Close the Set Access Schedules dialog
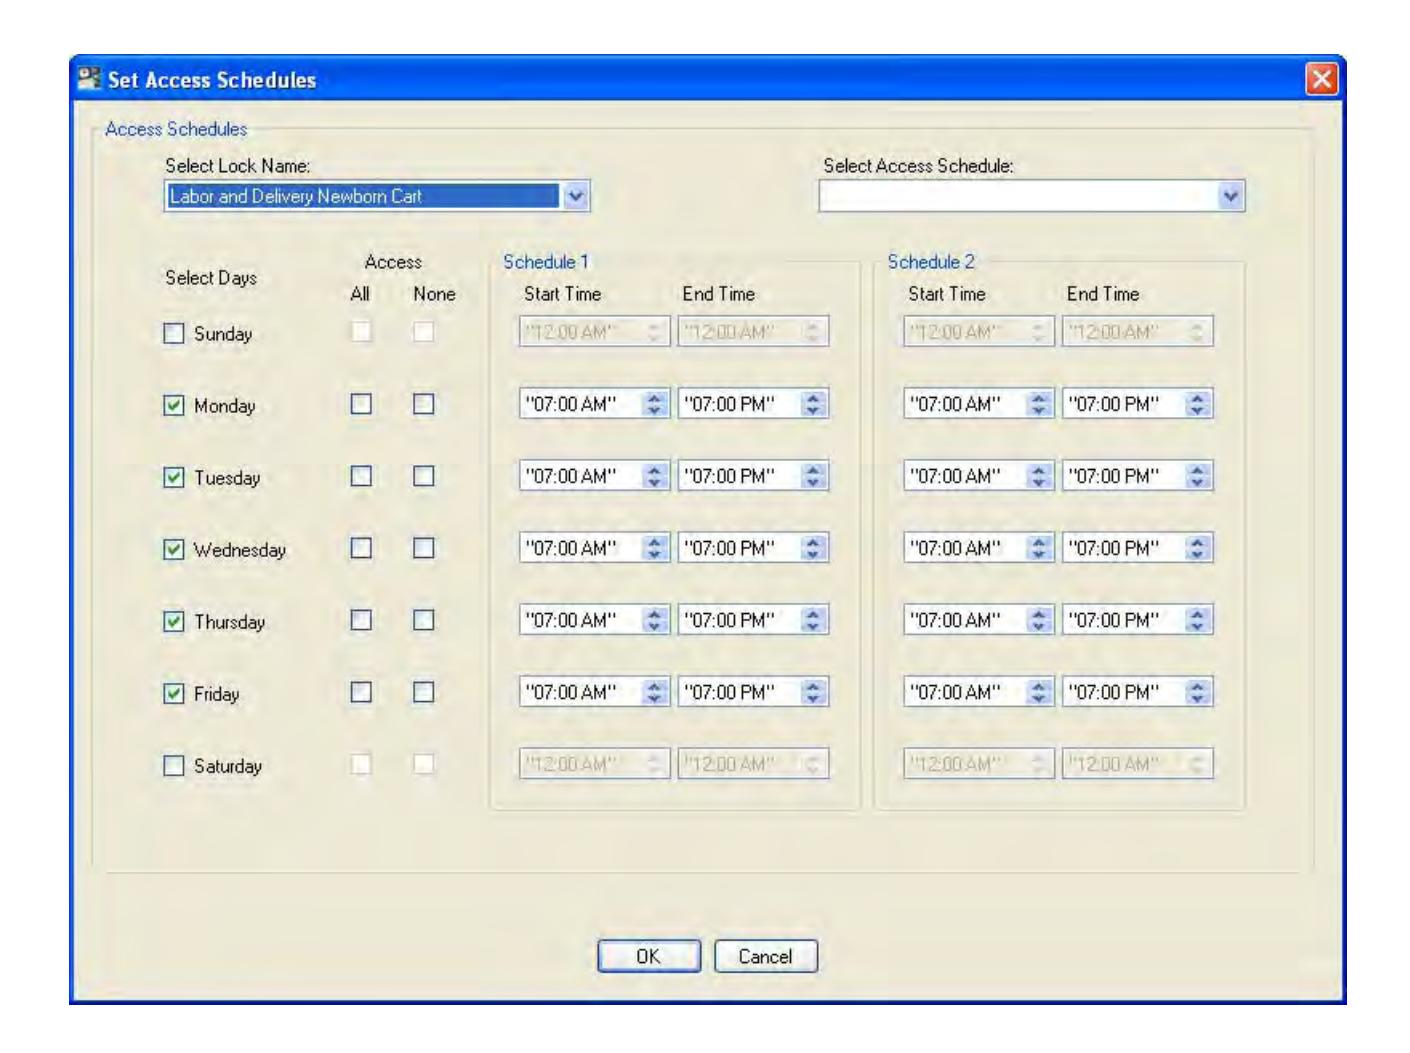 click(x=1322, y=80)
